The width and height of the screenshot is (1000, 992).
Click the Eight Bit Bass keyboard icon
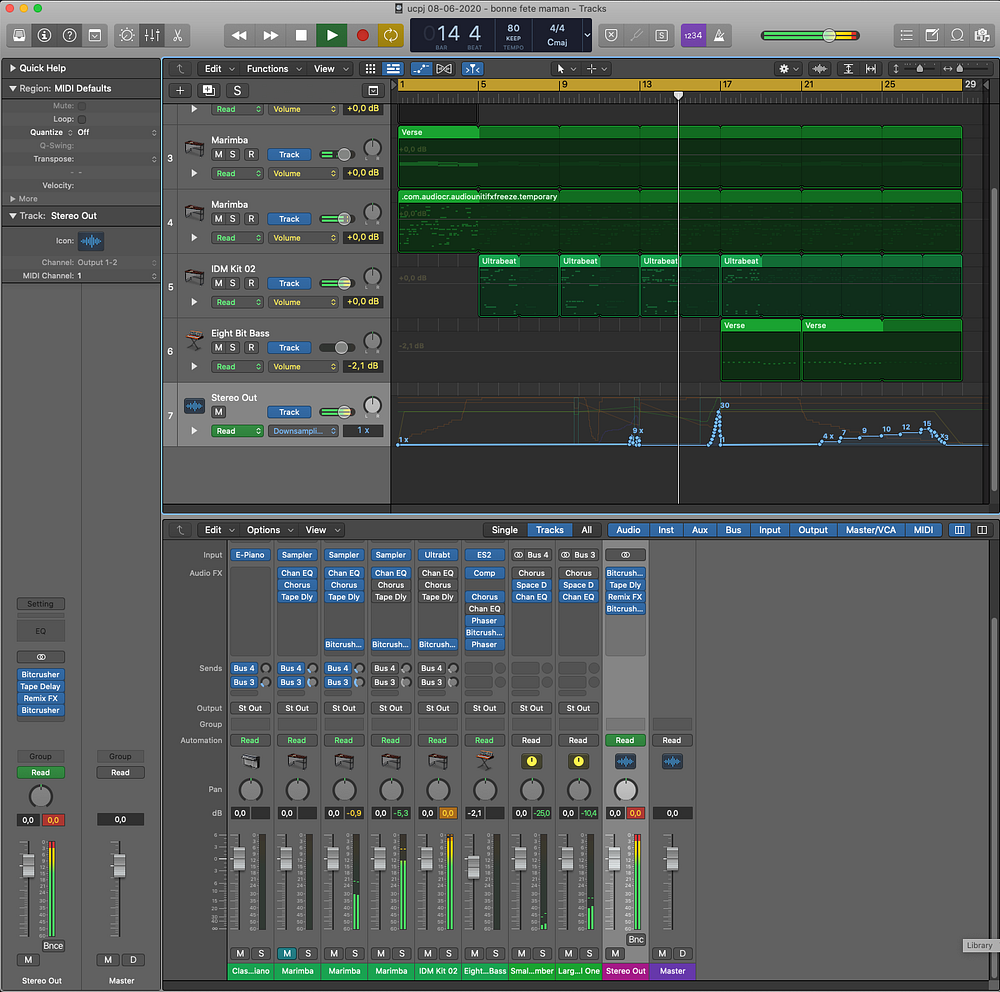pos(194,341)
